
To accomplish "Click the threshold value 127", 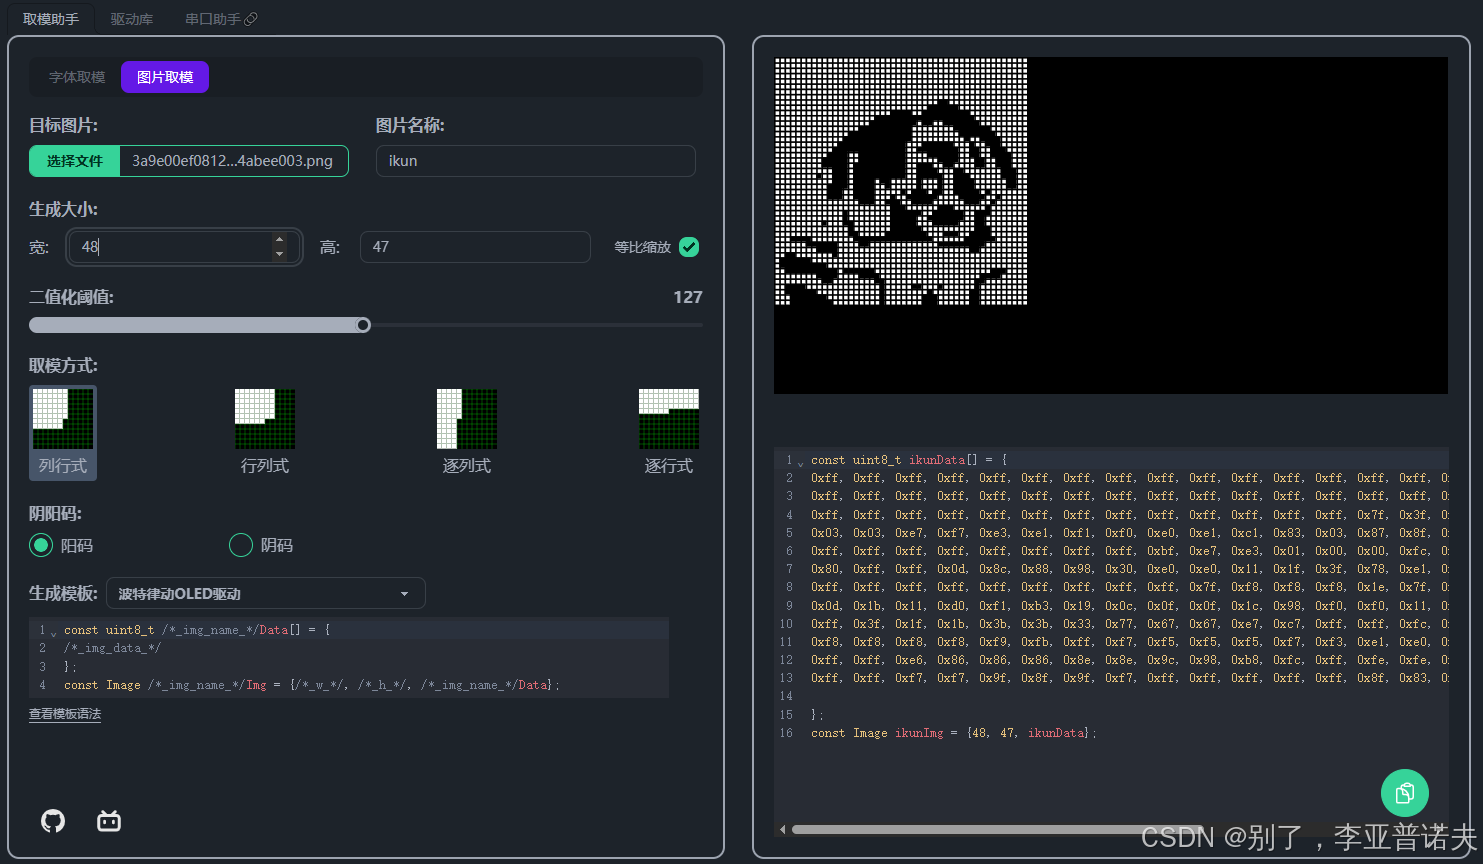I will tap(688, 297).
